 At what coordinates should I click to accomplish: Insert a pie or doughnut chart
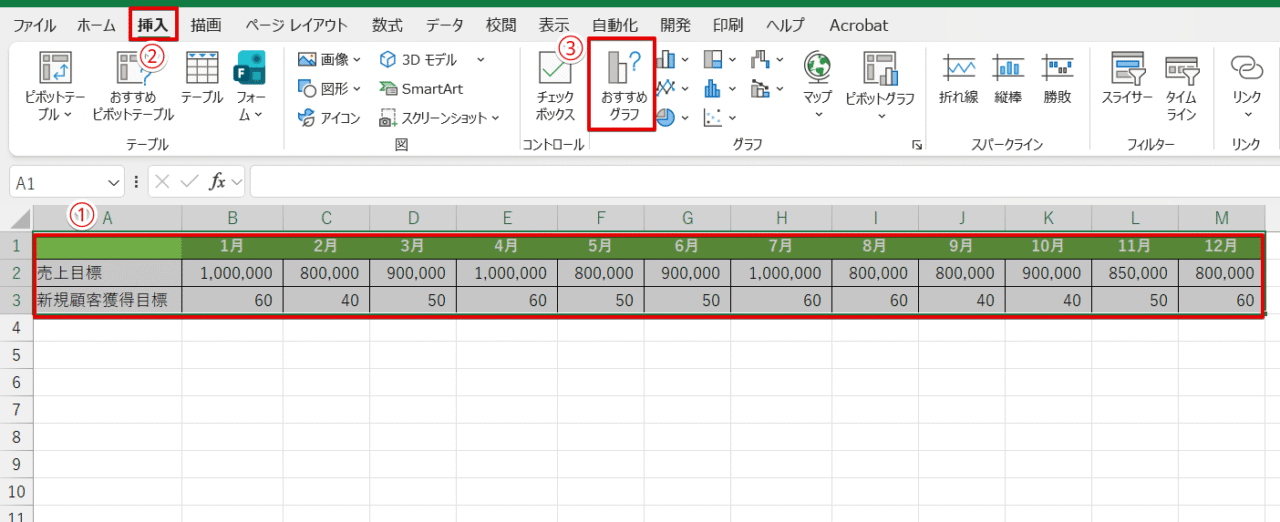point(665,118)
